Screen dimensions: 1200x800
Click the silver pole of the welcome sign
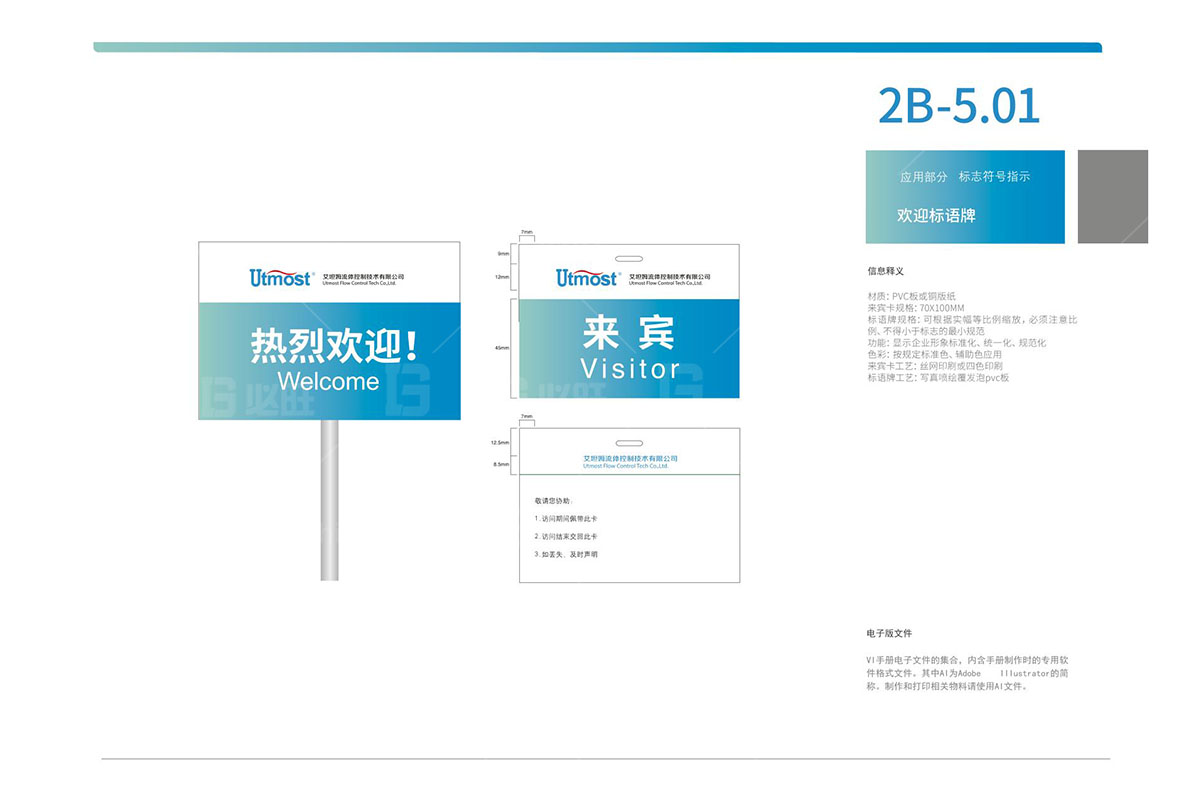point(329,499)
